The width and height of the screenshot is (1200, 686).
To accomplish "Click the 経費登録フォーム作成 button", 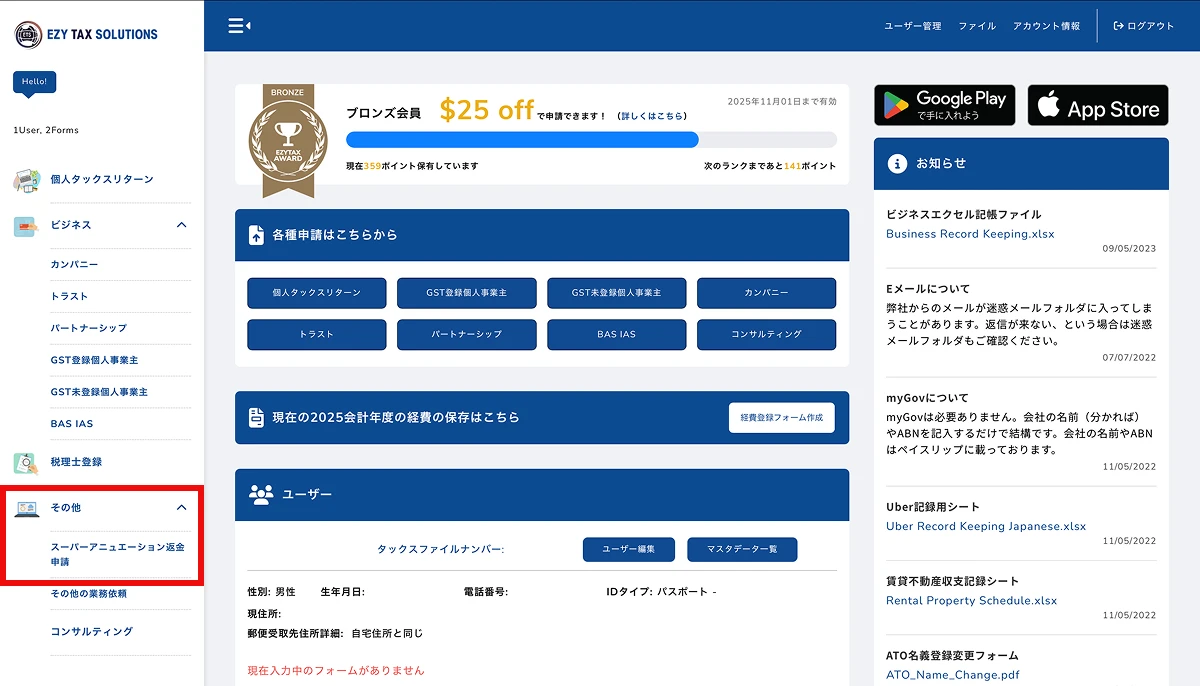I will 781,417.
